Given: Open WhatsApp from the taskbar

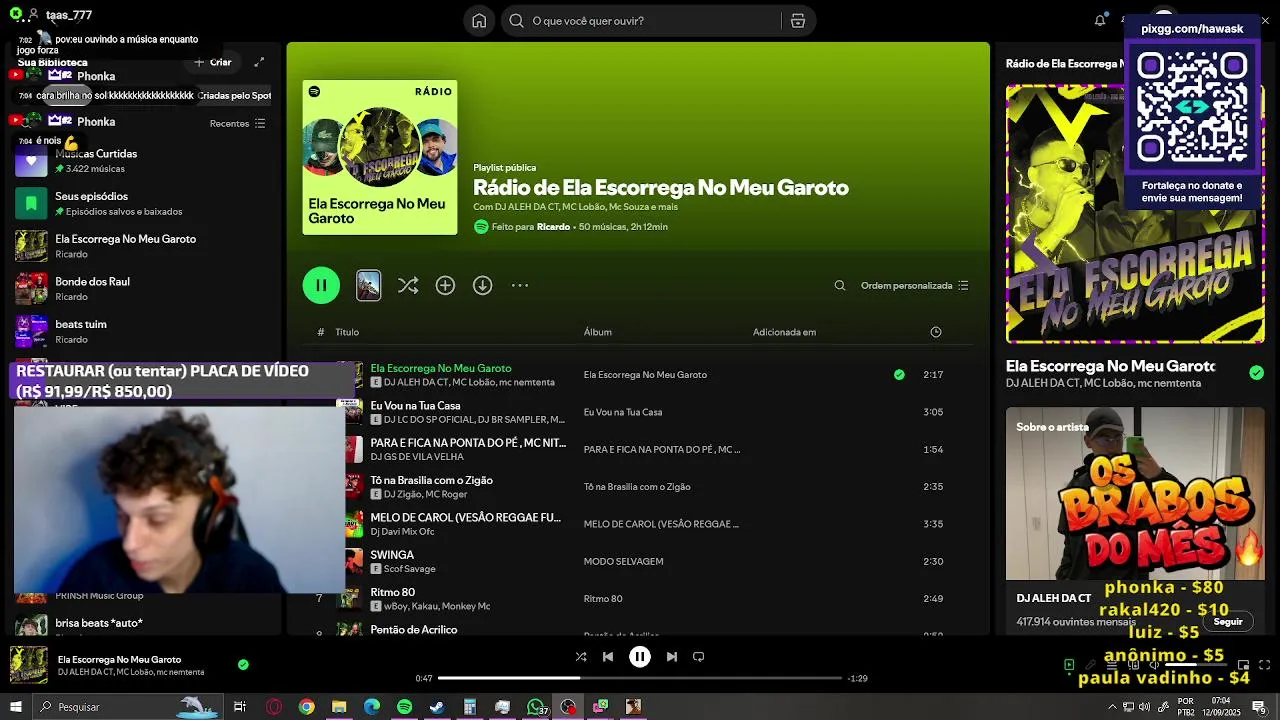Looking at the screenshot, I should [536, 707].
